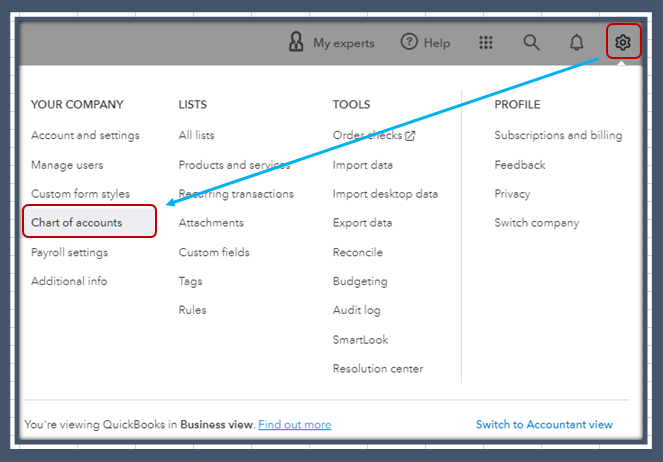Click the Help question mark icon
Screen dimensions: 663x462
tap(409, 42)
